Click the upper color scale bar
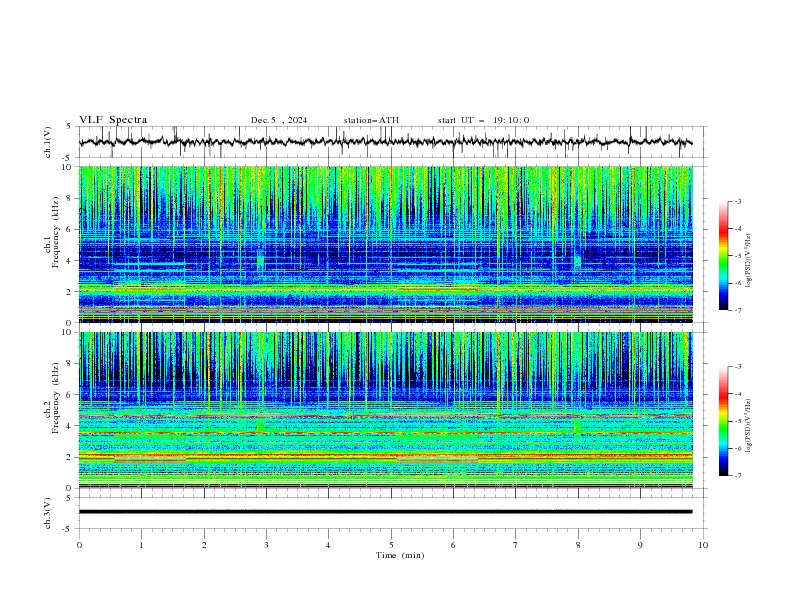This screenshot has height=612, width=792. [x=723, y=256]
